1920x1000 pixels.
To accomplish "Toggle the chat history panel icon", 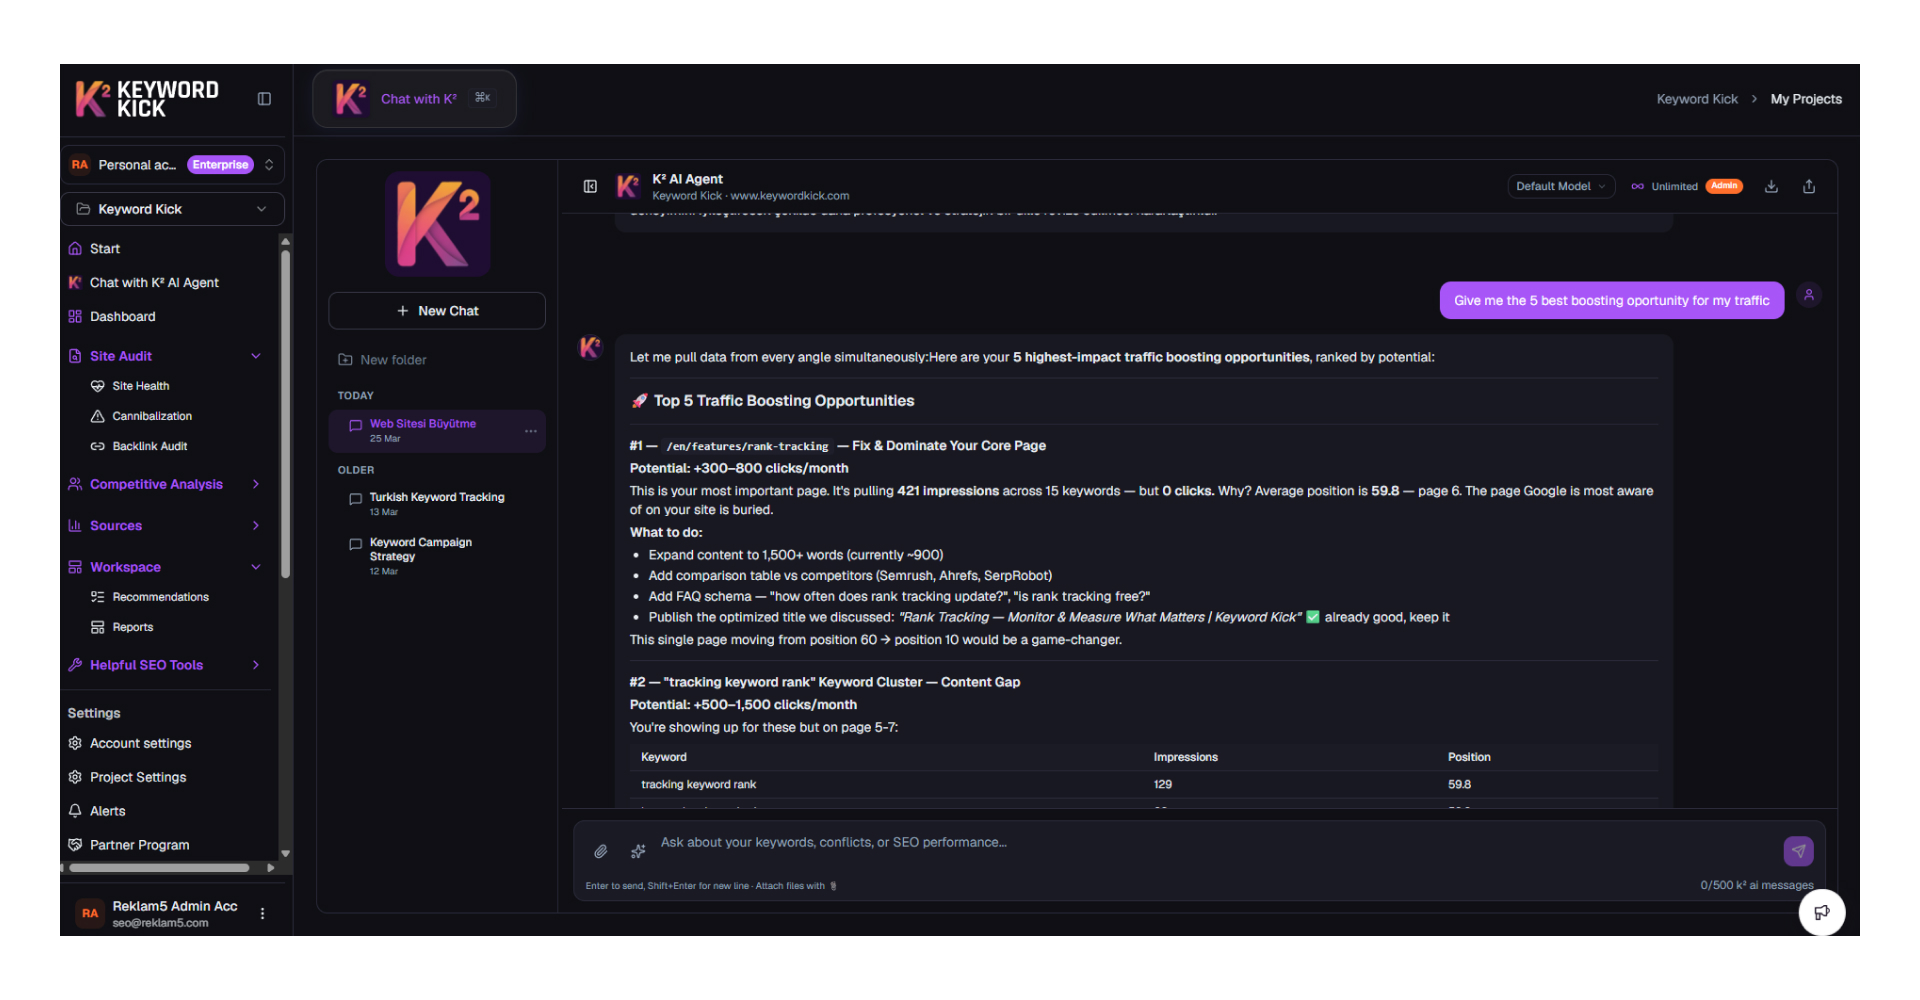I will click(590, 187).
